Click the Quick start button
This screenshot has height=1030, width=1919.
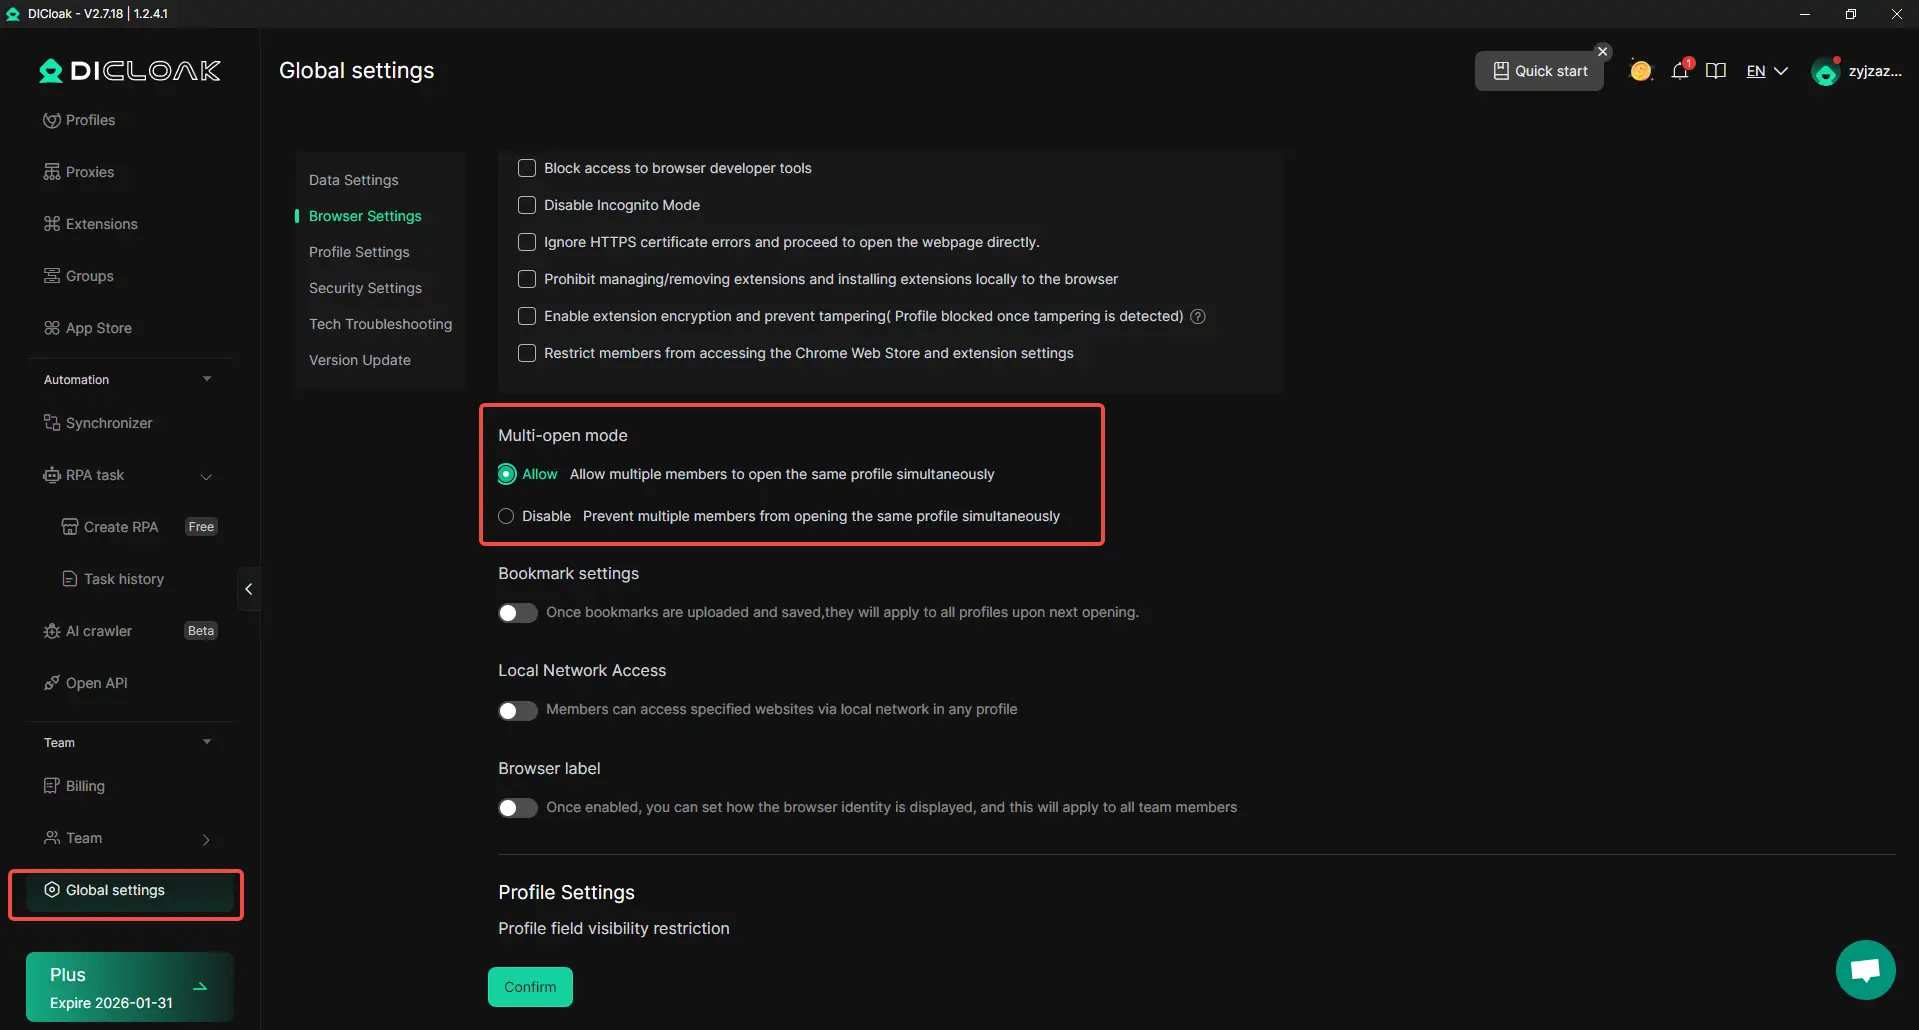(1539, 71)
